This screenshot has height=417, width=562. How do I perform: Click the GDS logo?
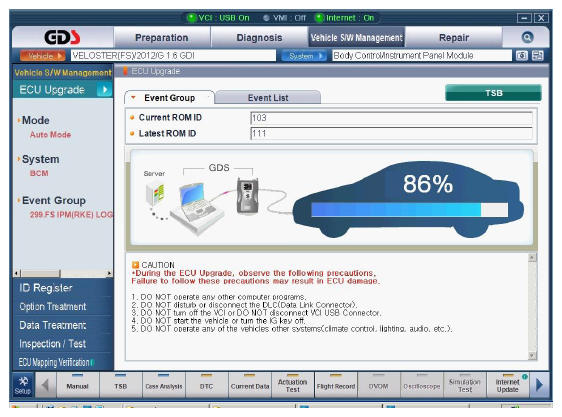pos(62,37)
